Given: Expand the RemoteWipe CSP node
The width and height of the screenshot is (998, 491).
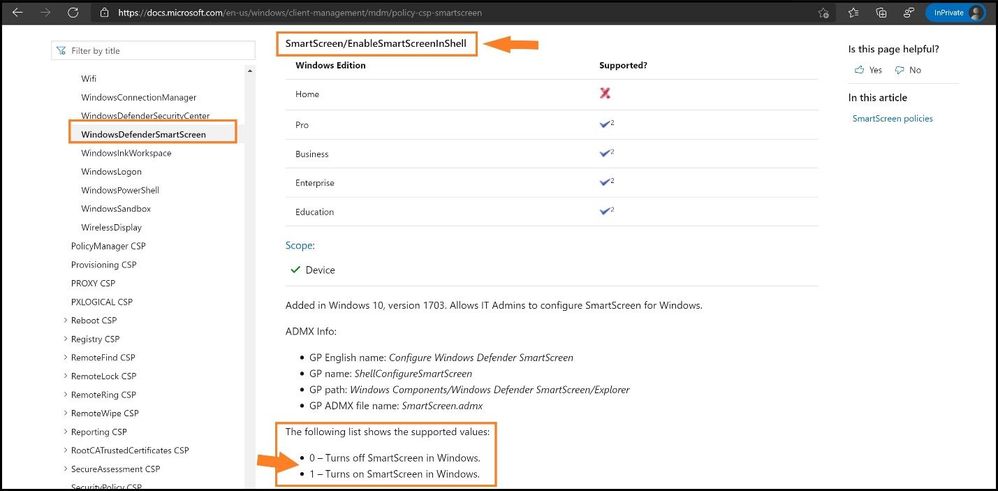Looking at the screenshot, I should pyautogui.click(x=66, y=413).
